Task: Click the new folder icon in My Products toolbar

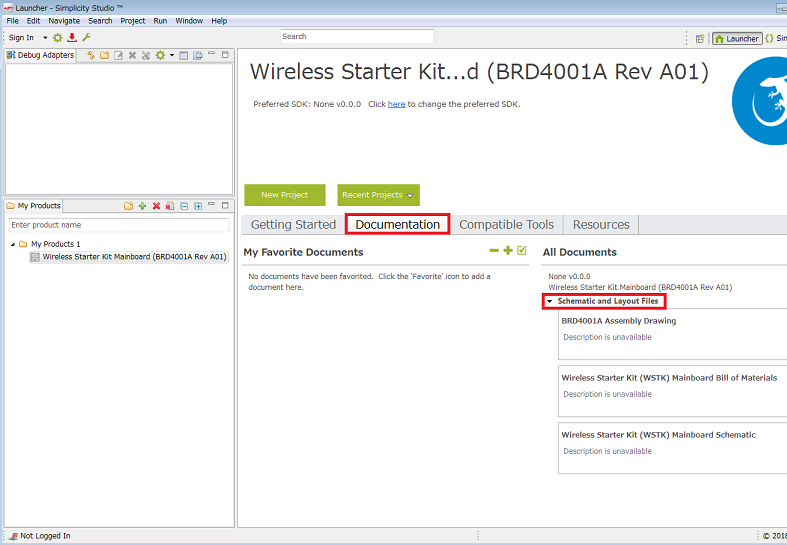Action: pos(128,206)
